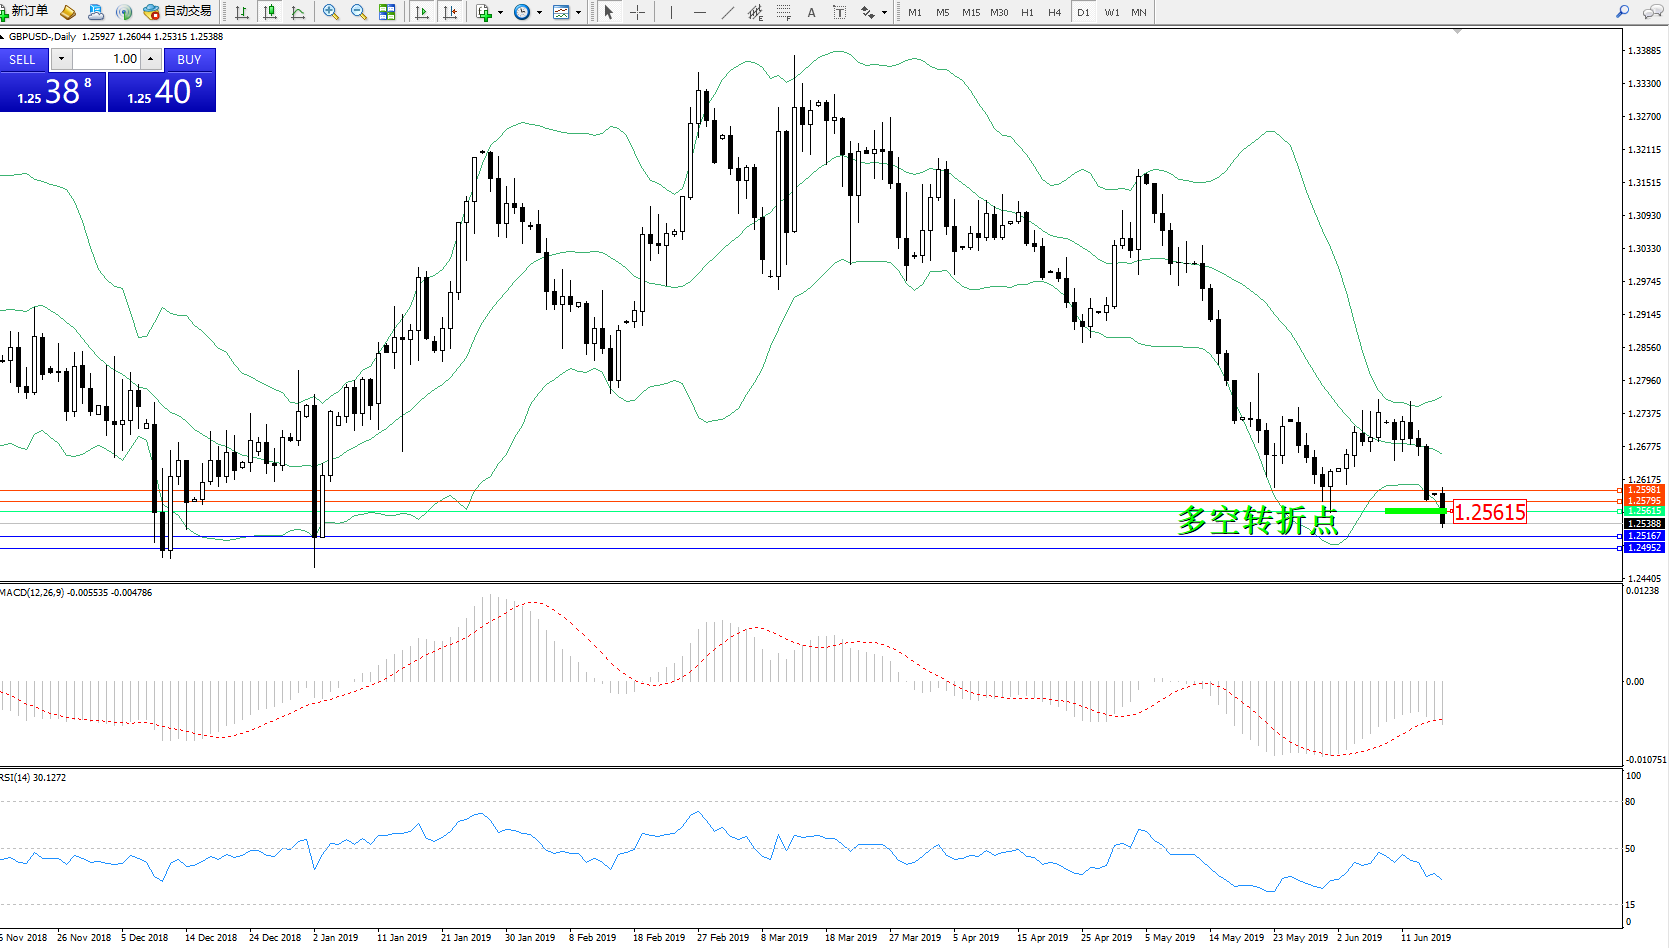
Task: Select the trendline drawing tool
Action: point(728,12)
